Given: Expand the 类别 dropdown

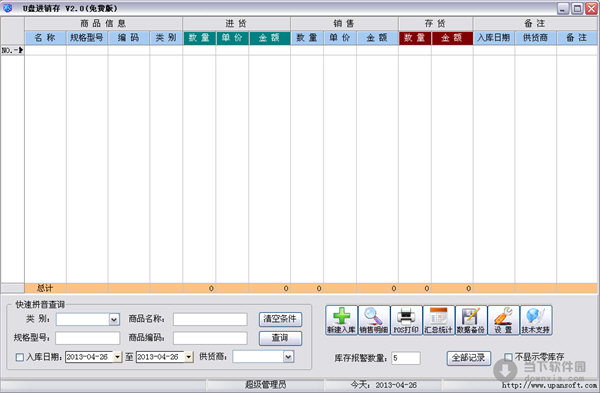Looking at the screenshot, I should (114, 319).
